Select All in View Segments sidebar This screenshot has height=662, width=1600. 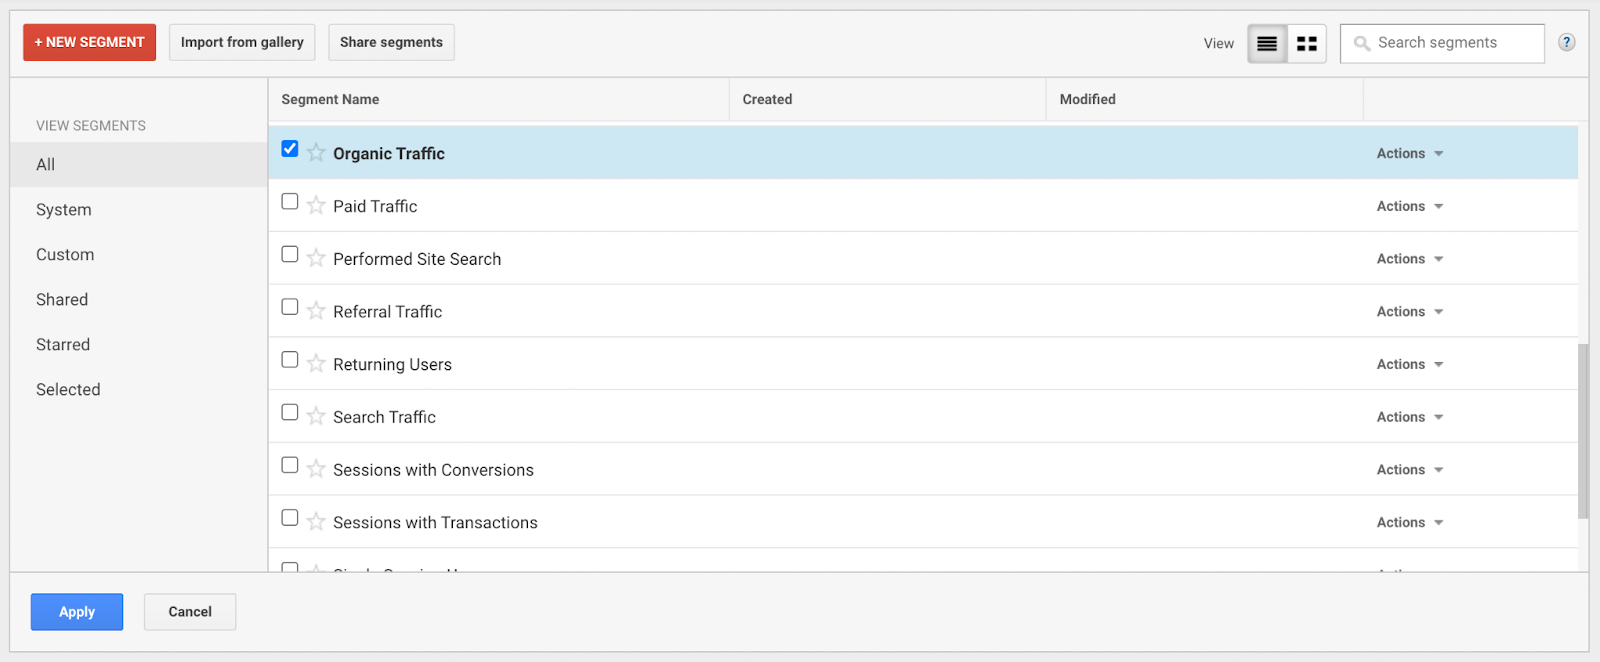click(x=139, y=165)
